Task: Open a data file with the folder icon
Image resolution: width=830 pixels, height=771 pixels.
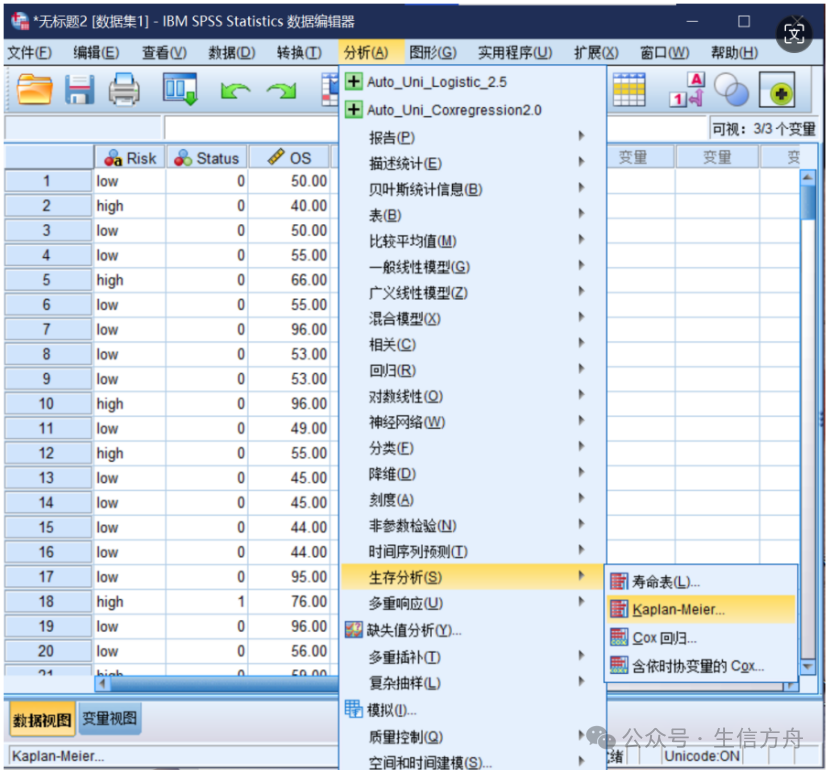Action: pyautogui.click(x=34, y=89)
